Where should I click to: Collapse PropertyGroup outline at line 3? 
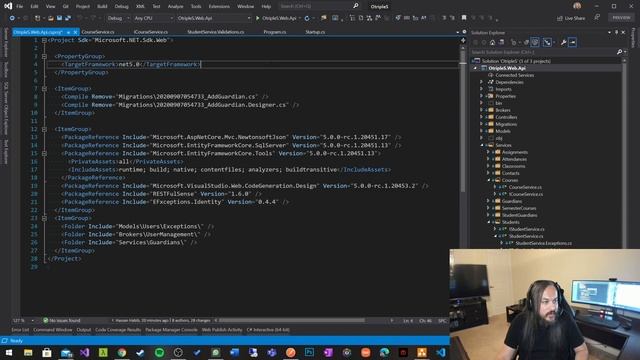click(x=44, y=56)
